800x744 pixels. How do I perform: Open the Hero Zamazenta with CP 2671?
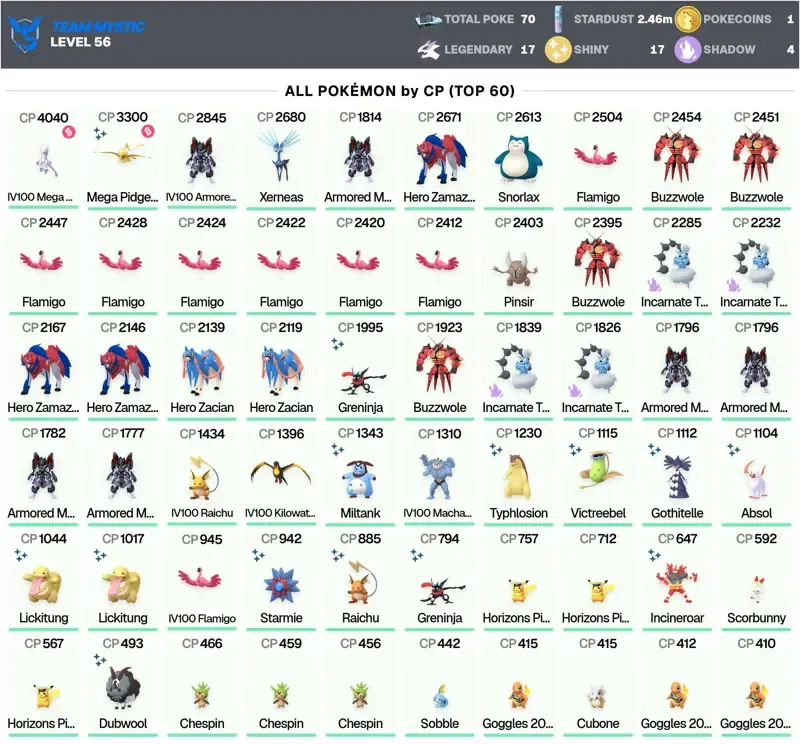click(x=440, y=158)
